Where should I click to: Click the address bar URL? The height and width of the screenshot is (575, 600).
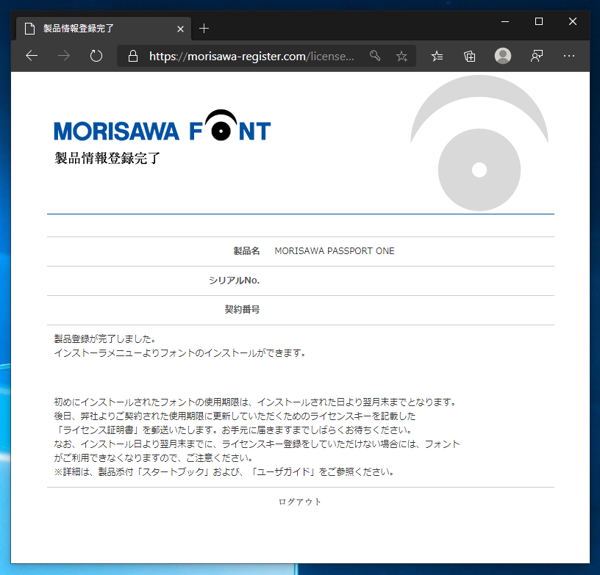point(252,56)
